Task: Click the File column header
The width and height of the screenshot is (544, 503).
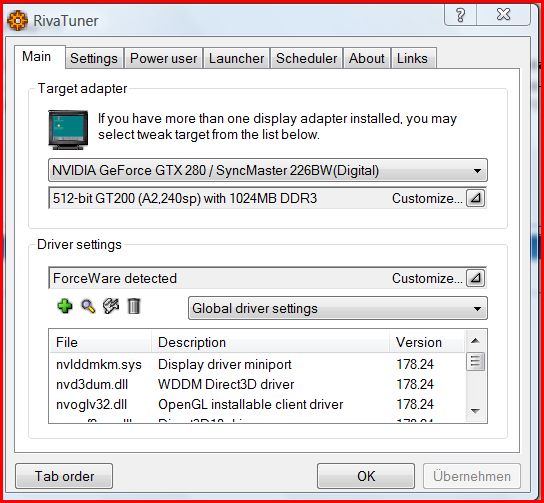Action: pyautogui.click(x=100, y=342)
